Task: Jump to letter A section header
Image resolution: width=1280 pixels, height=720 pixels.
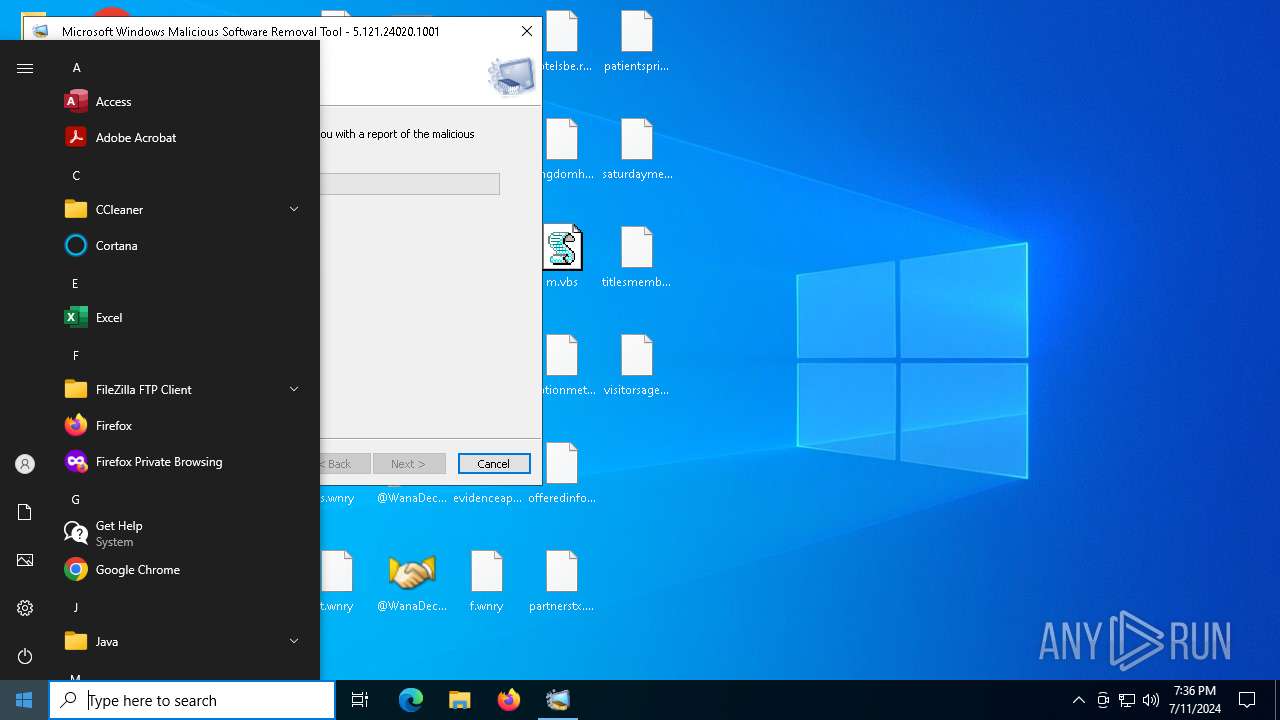Action: pyautogui.click(x=76, y=67)
